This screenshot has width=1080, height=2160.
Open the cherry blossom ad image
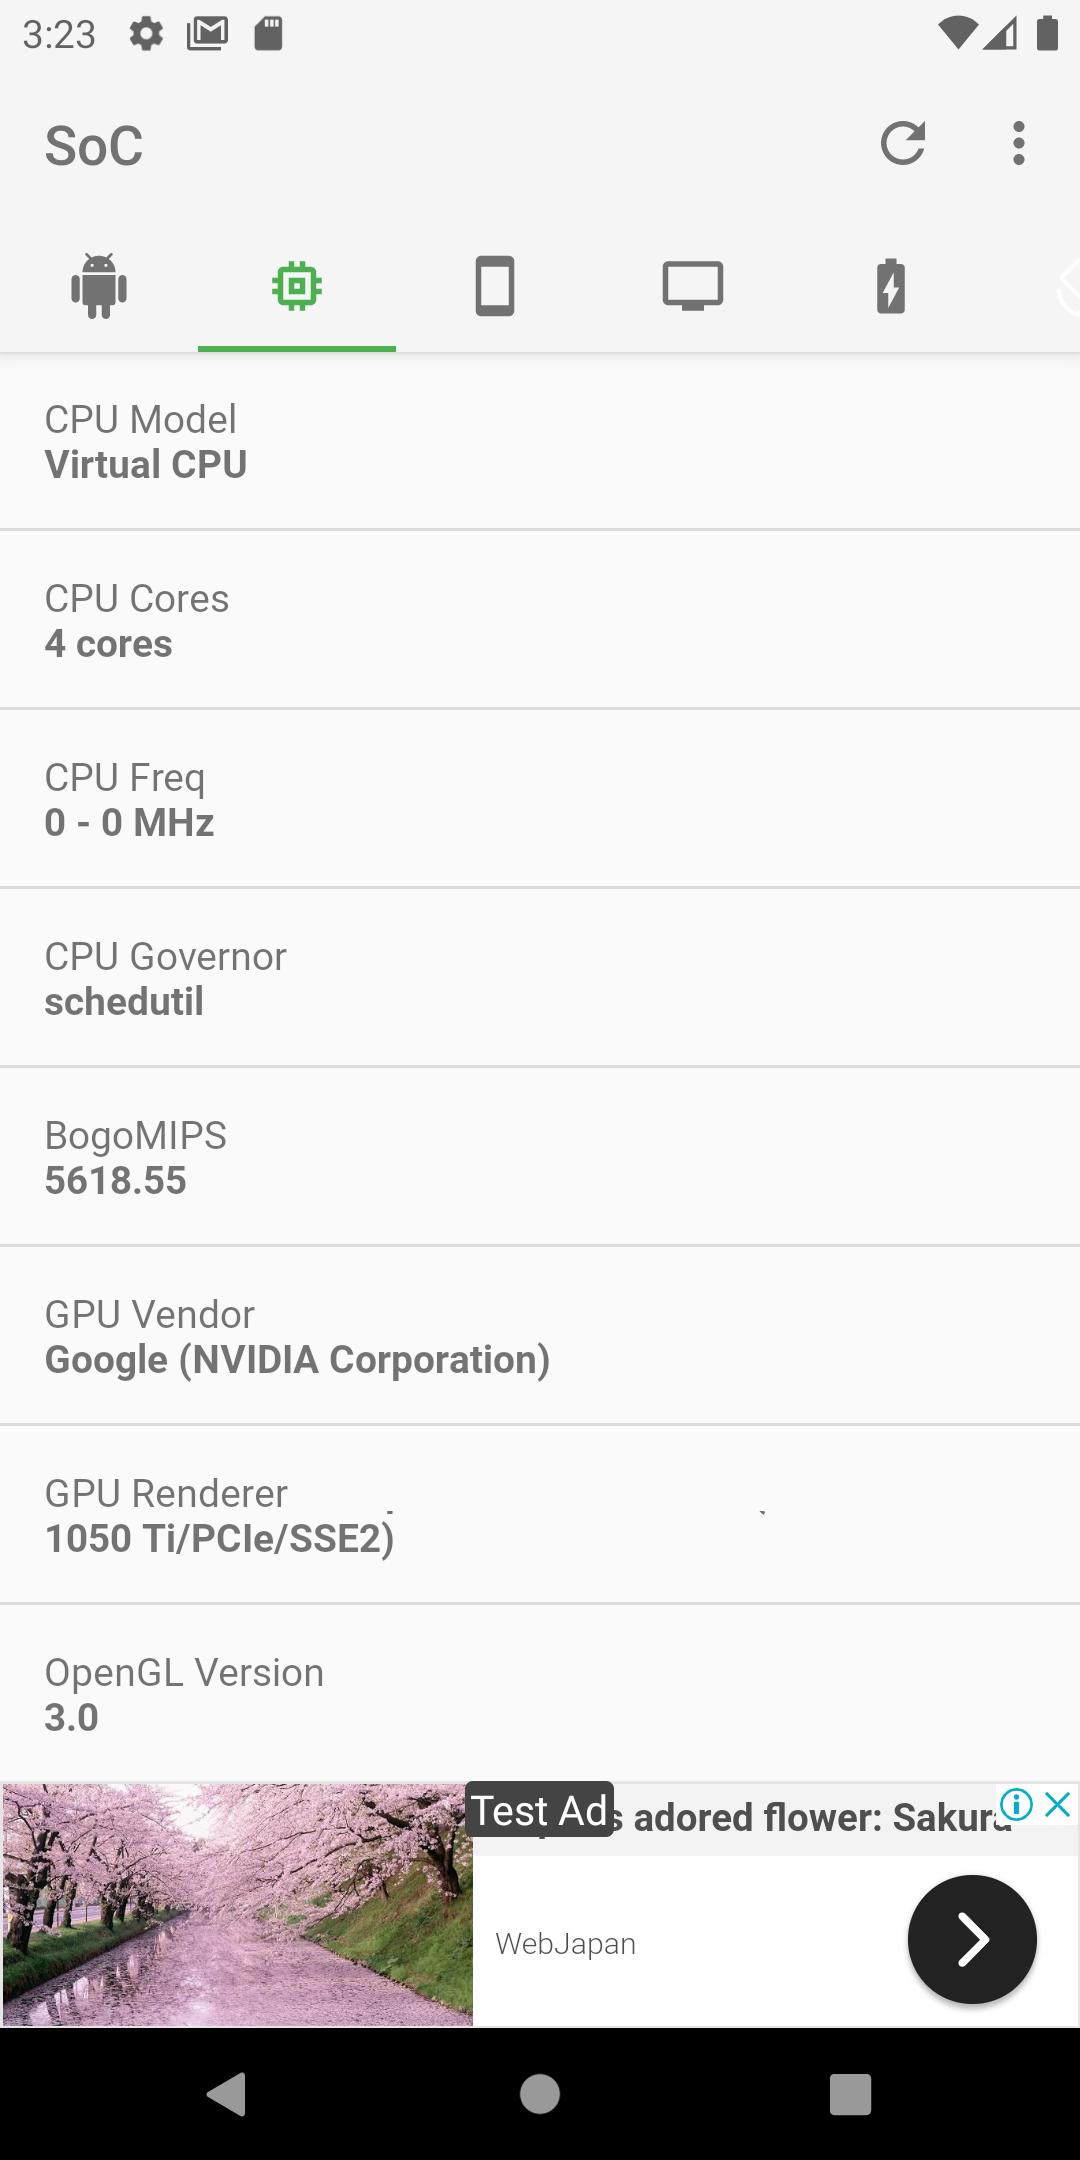[x=238, y=1904]
